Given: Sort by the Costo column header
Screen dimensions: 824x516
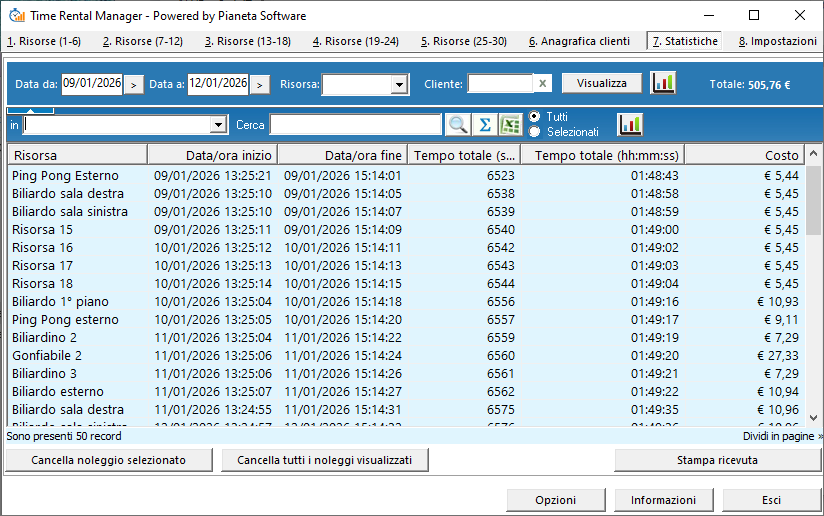Looking at the screenshot, I should [744, 155].
